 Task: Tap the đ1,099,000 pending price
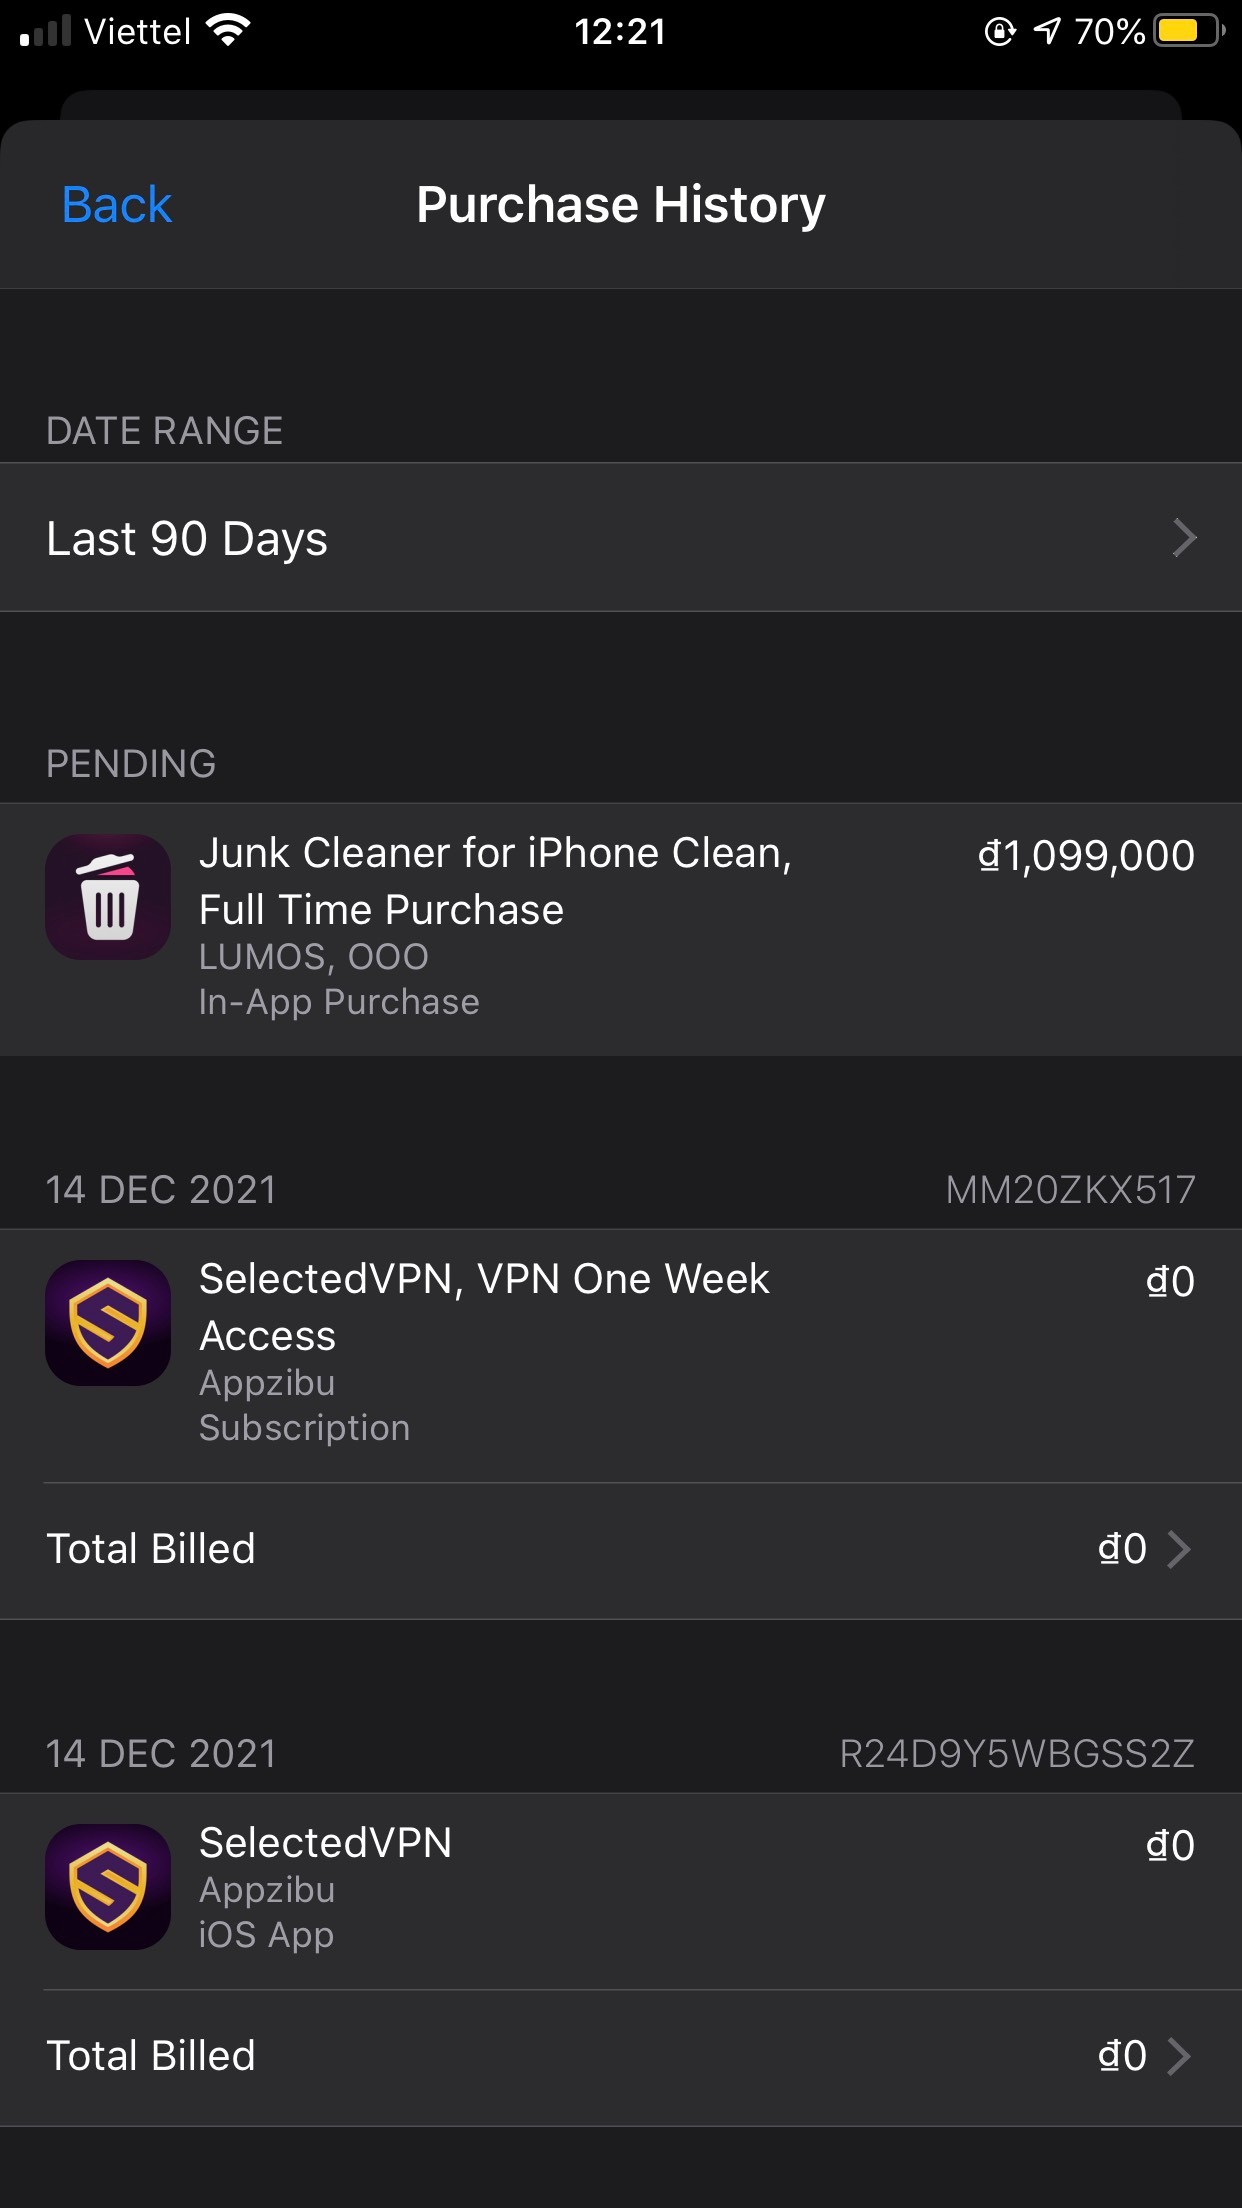click(x=1086, y=856)
